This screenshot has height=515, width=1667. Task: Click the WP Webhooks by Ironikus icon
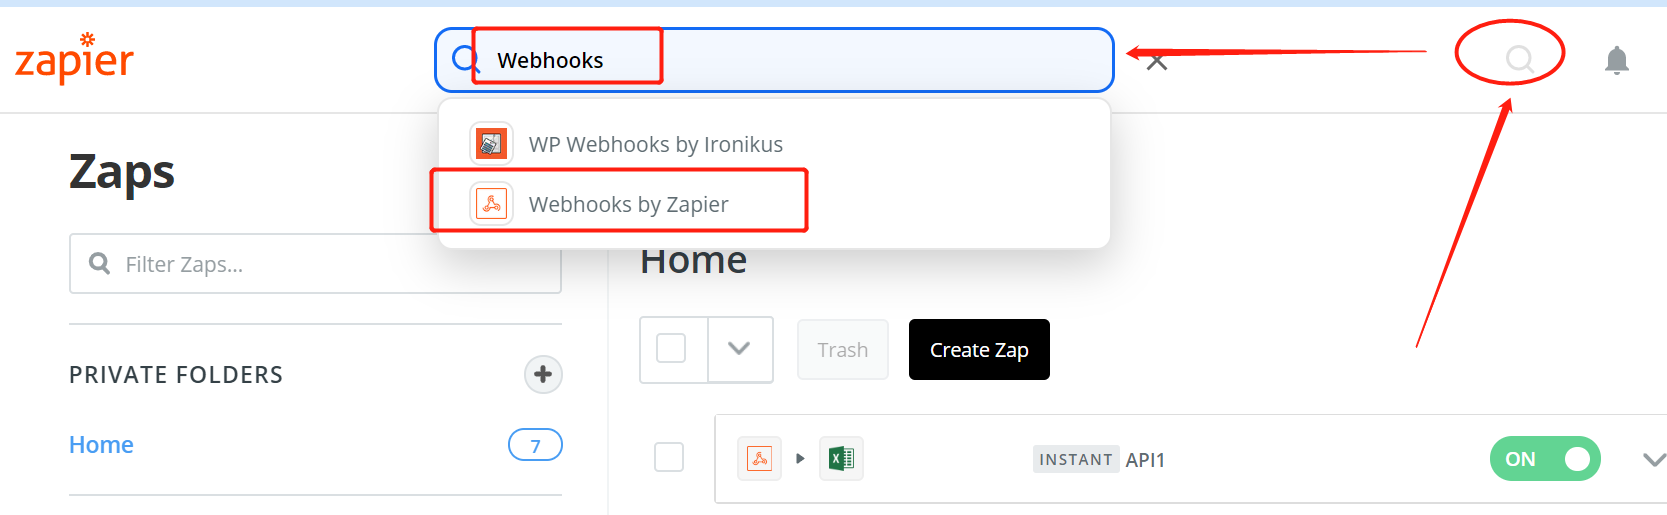click(x=491, y=144)
